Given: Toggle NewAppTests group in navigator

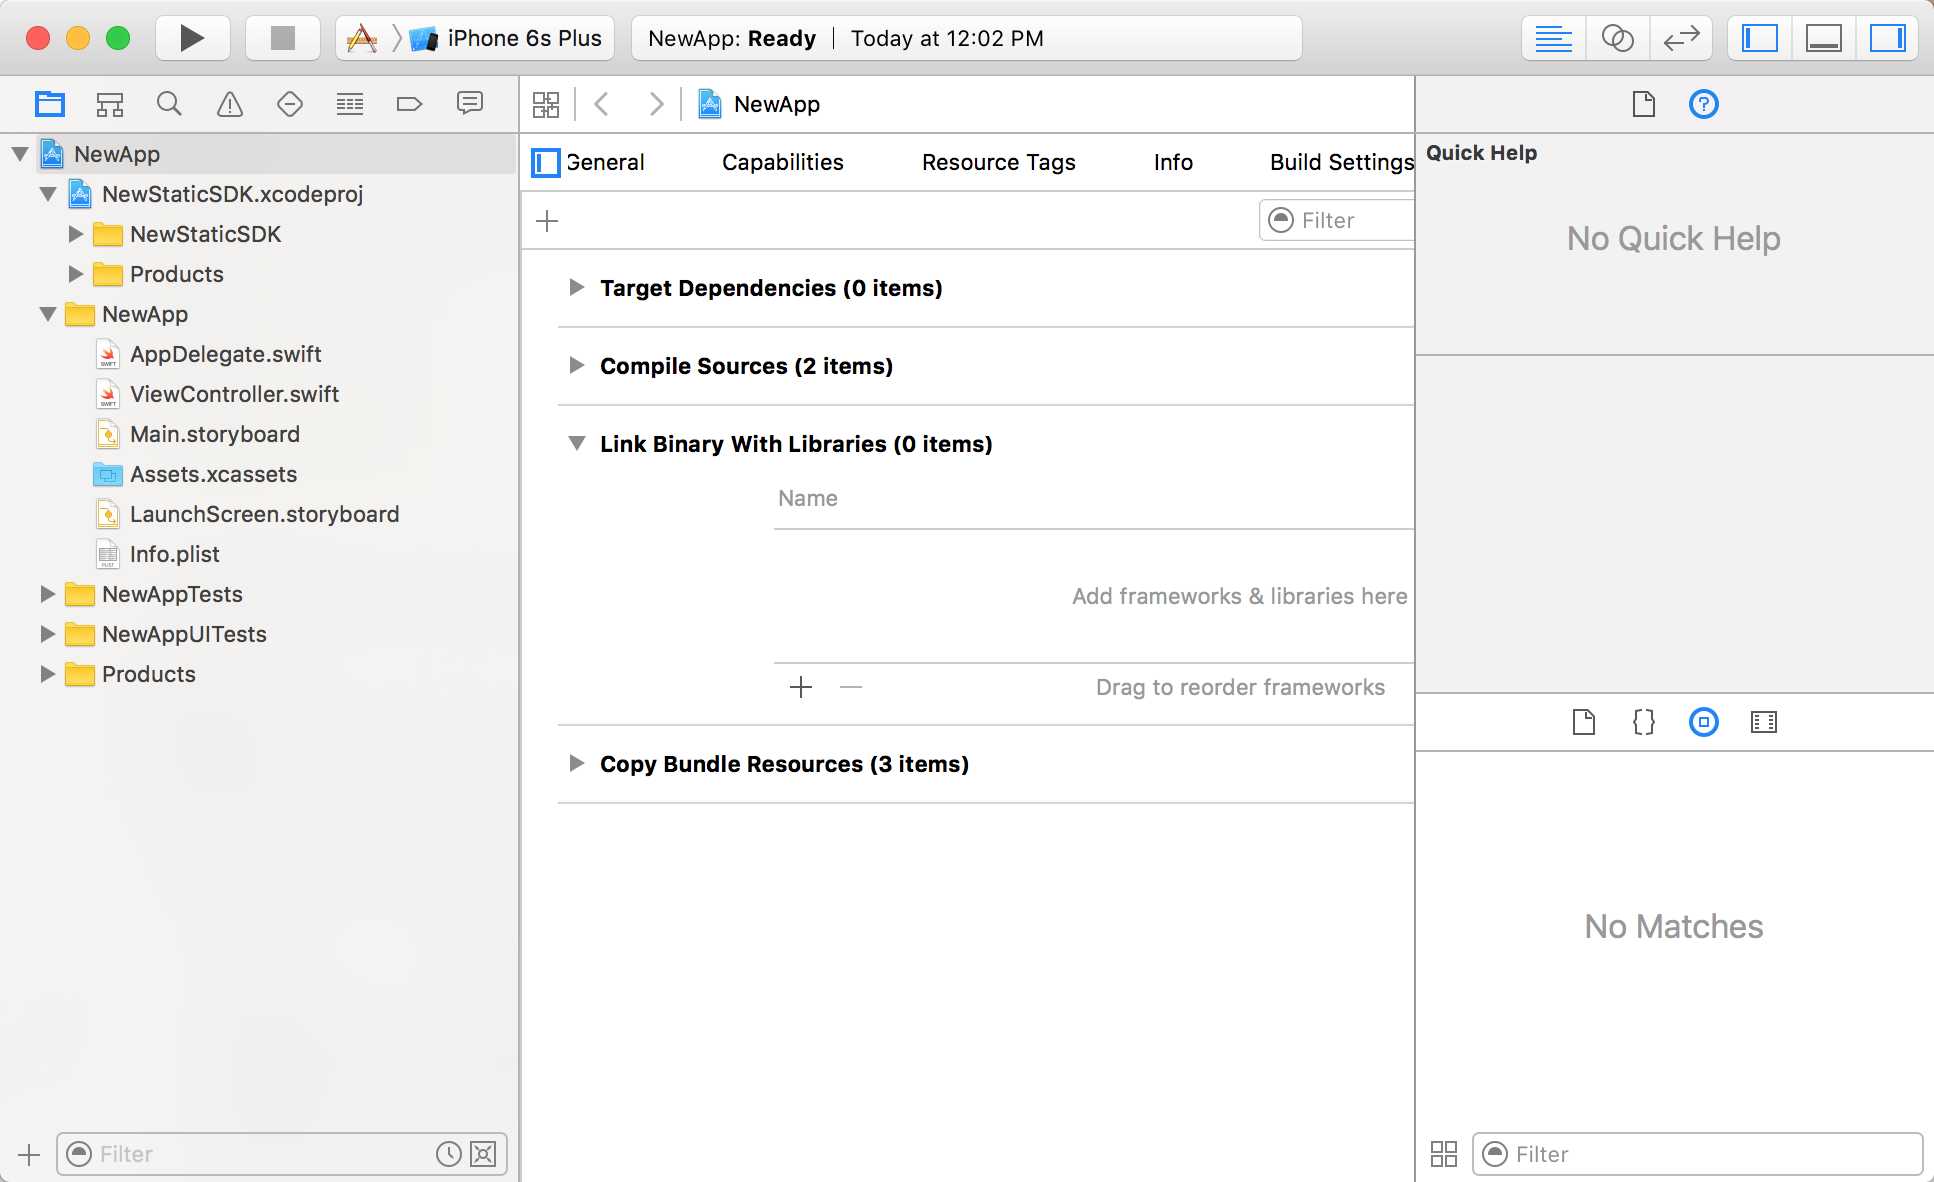Looking at the screenshot, I should 46,594.
